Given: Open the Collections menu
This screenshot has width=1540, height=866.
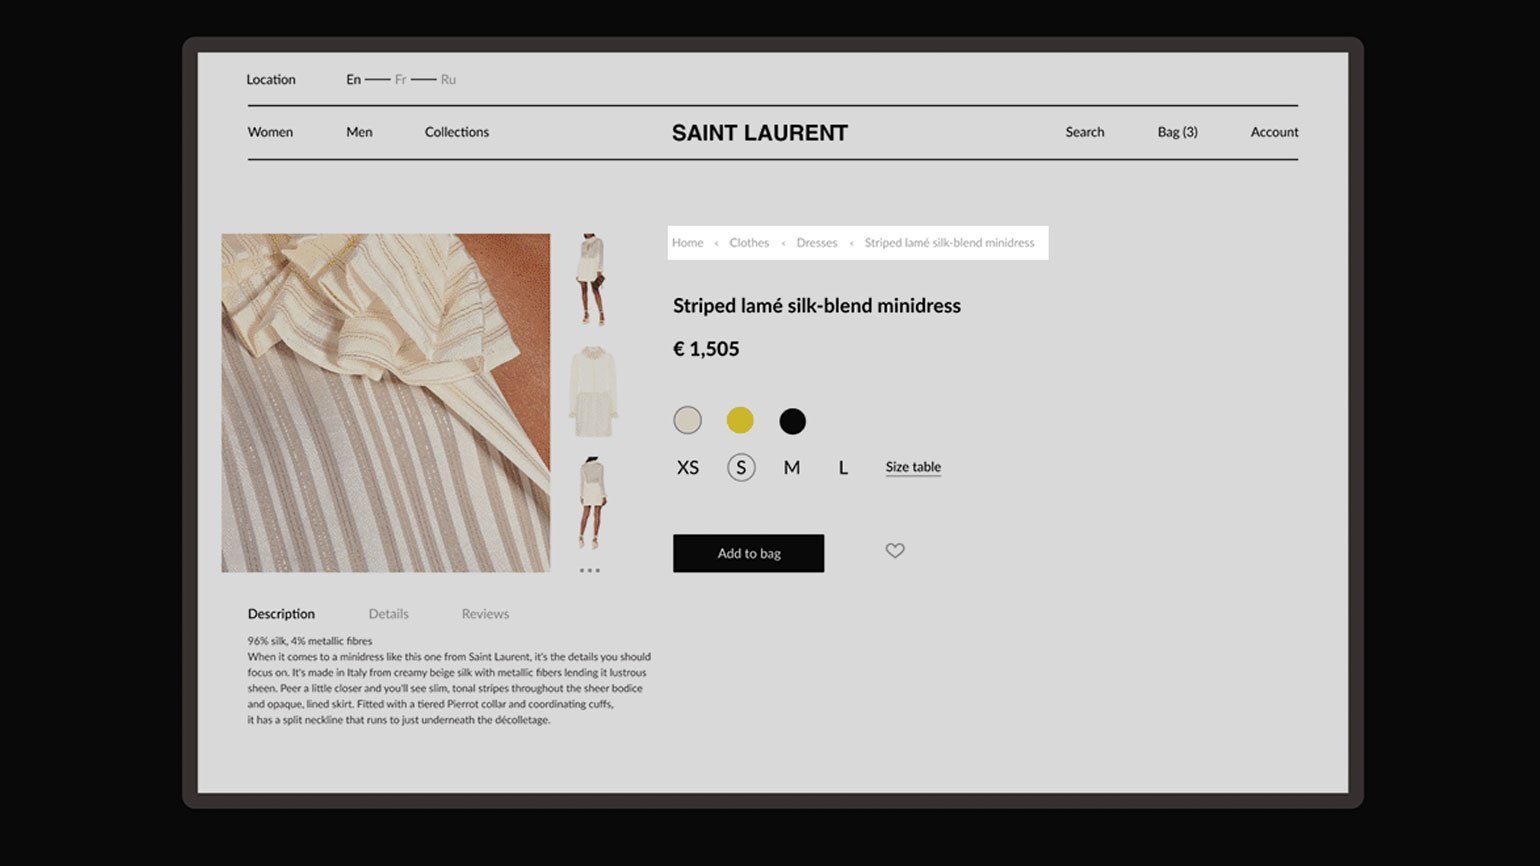Looking at the screenshot, I should pos(457,132).
